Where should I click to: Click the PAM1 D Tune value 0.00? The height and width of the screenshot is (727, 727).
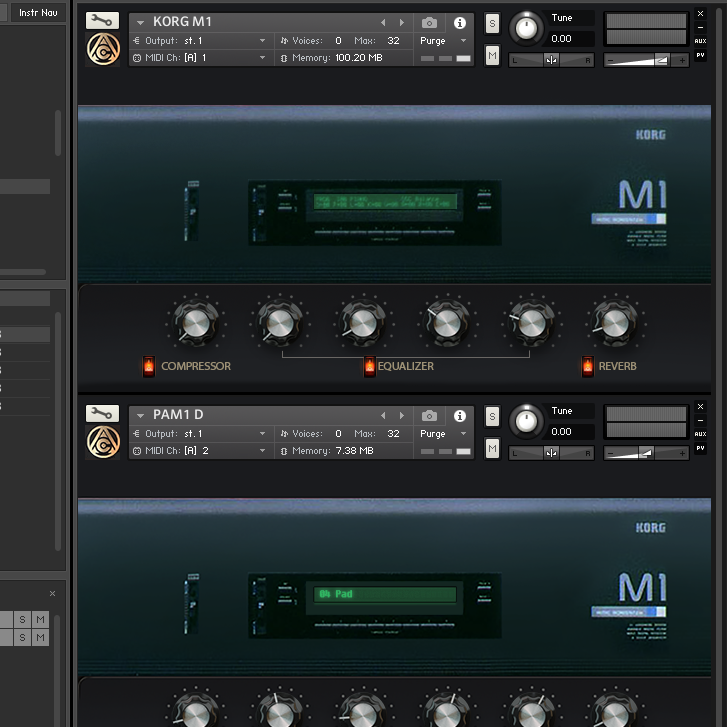click(561, 432)
